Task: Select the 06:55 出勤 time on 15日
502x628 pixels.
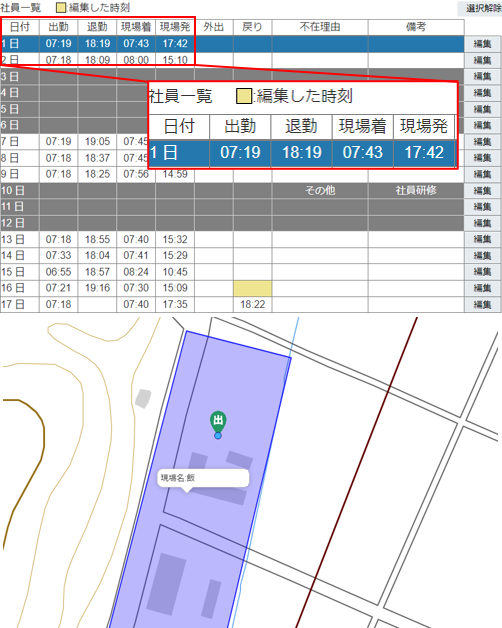Action: click(x=58, y=272)
